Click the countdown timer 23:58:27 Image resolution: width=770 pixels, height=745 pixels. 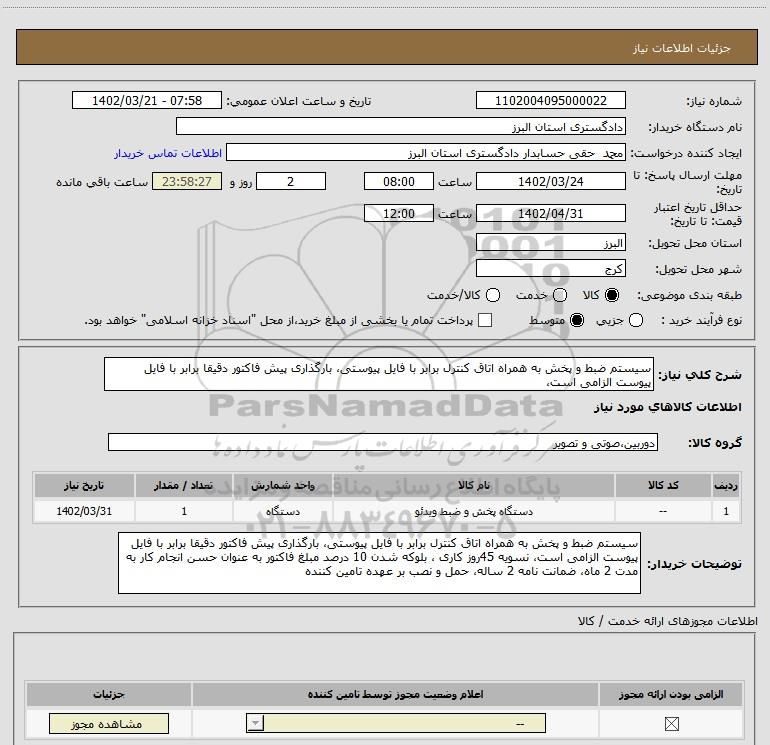tap(187, 182)
